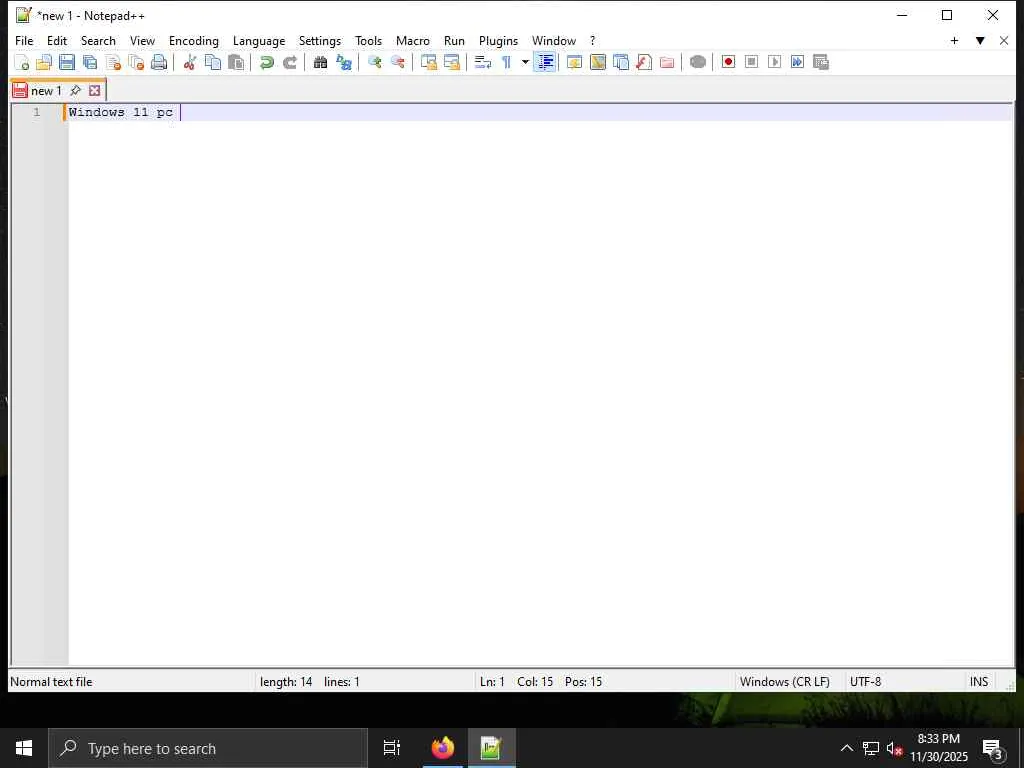Play back the recorded macro

click(775, 62)
